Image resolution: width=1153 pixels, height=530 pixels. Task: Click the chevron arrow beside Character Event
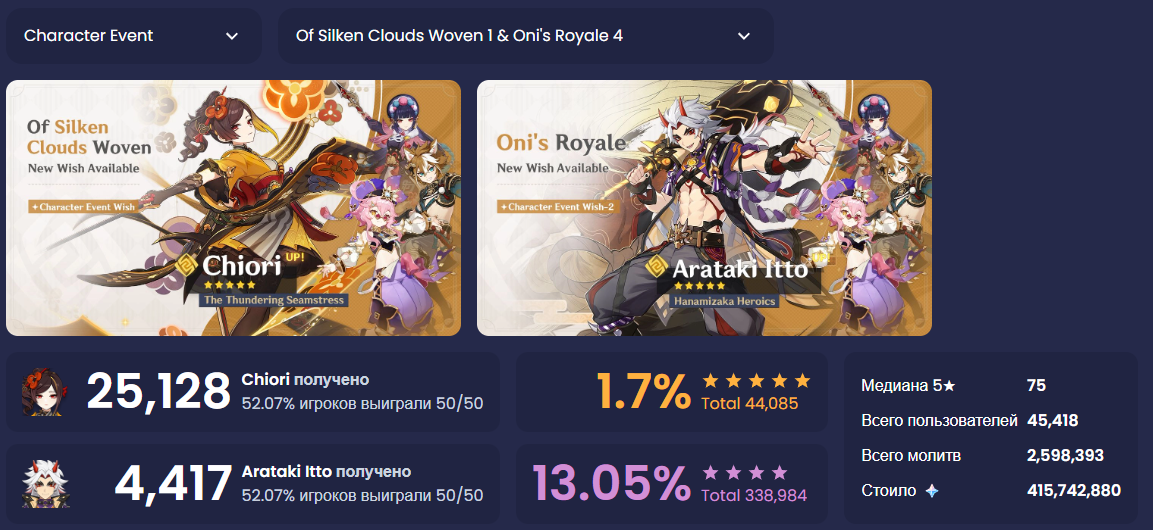pyautogui.click(x=232, y=36)
